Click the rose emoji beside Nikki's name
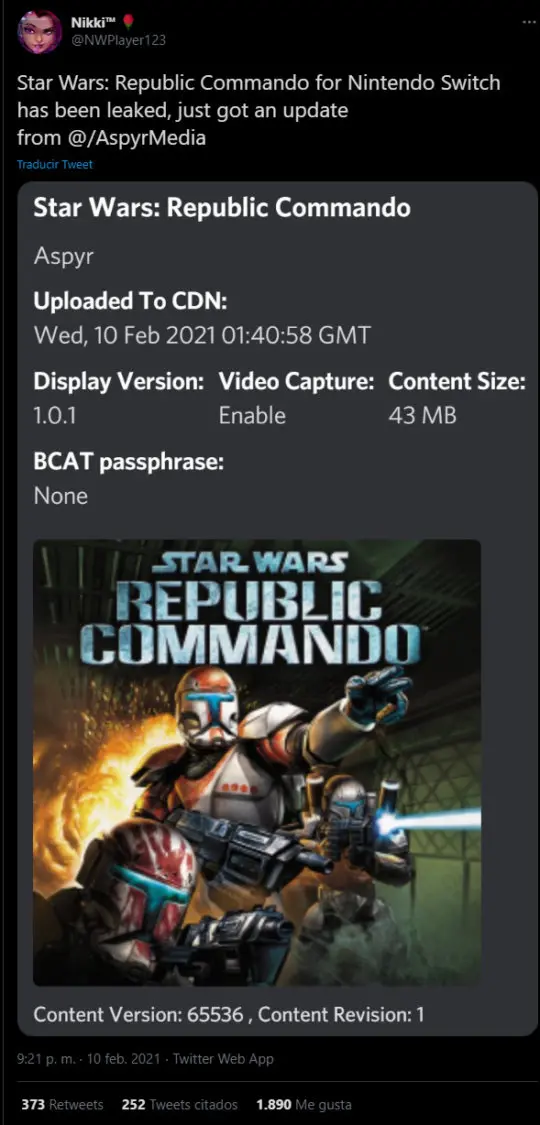 (x=128, y=22)
